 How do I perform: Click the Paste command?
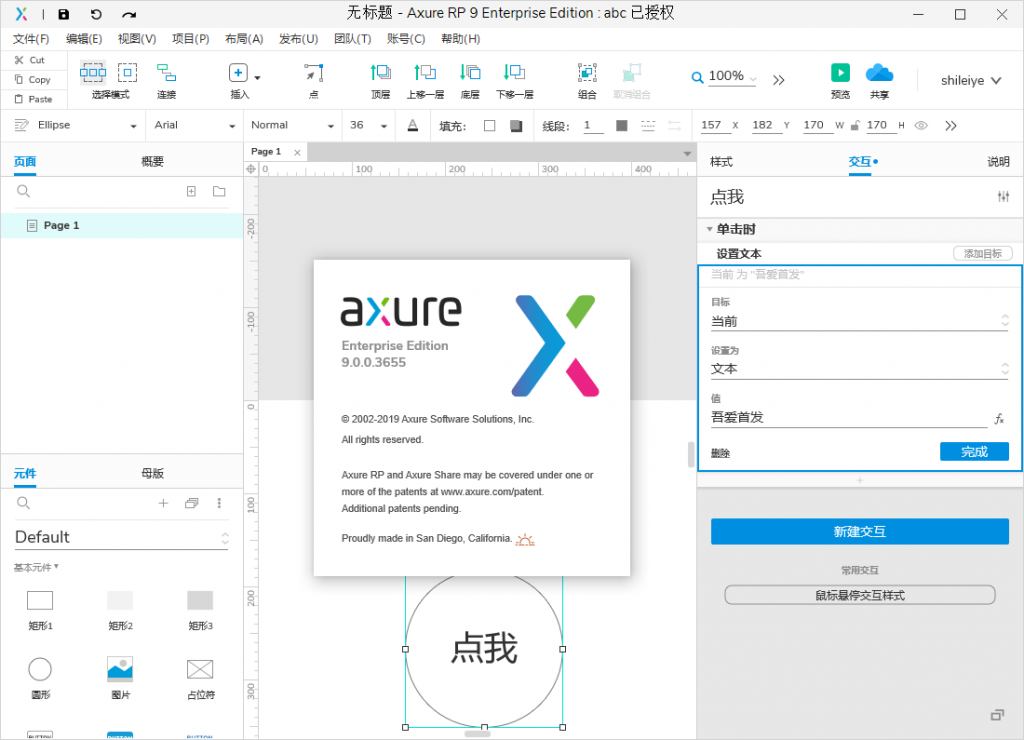(33, 99)
